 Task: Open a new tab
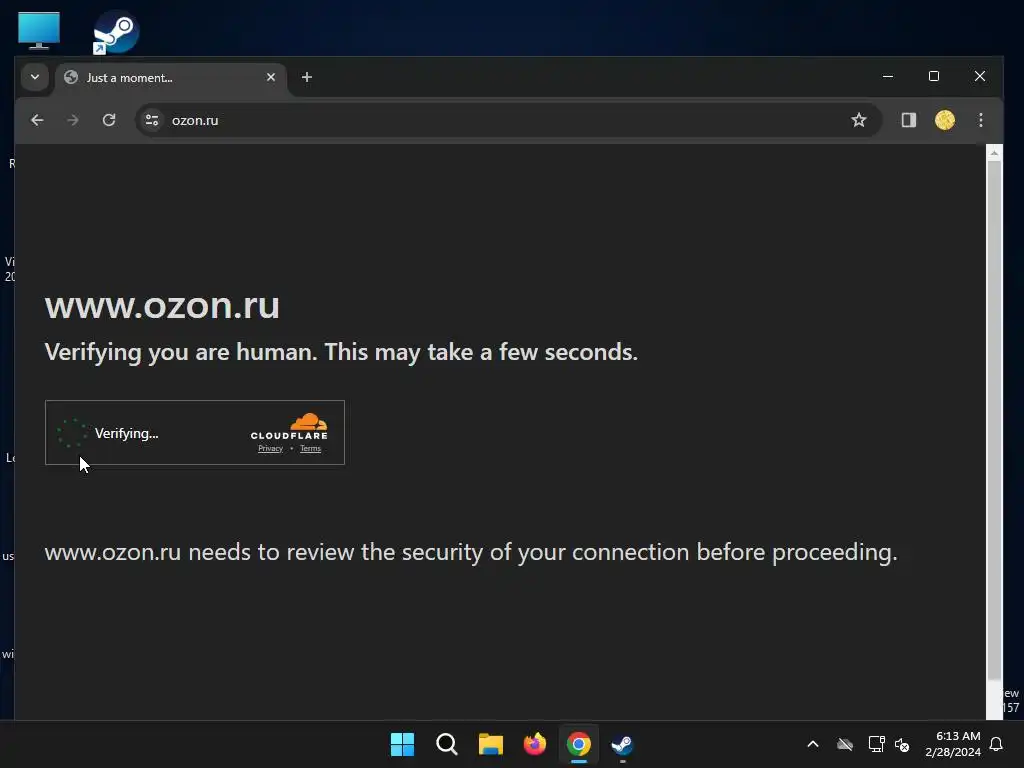coord(307,77)
